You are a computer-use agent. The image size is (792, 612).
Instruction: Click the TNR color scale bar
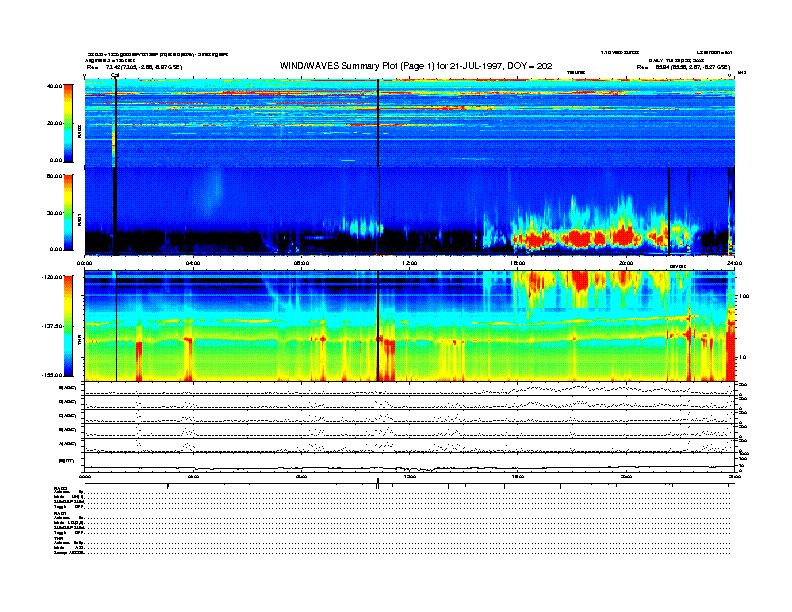tap(68, 326)
